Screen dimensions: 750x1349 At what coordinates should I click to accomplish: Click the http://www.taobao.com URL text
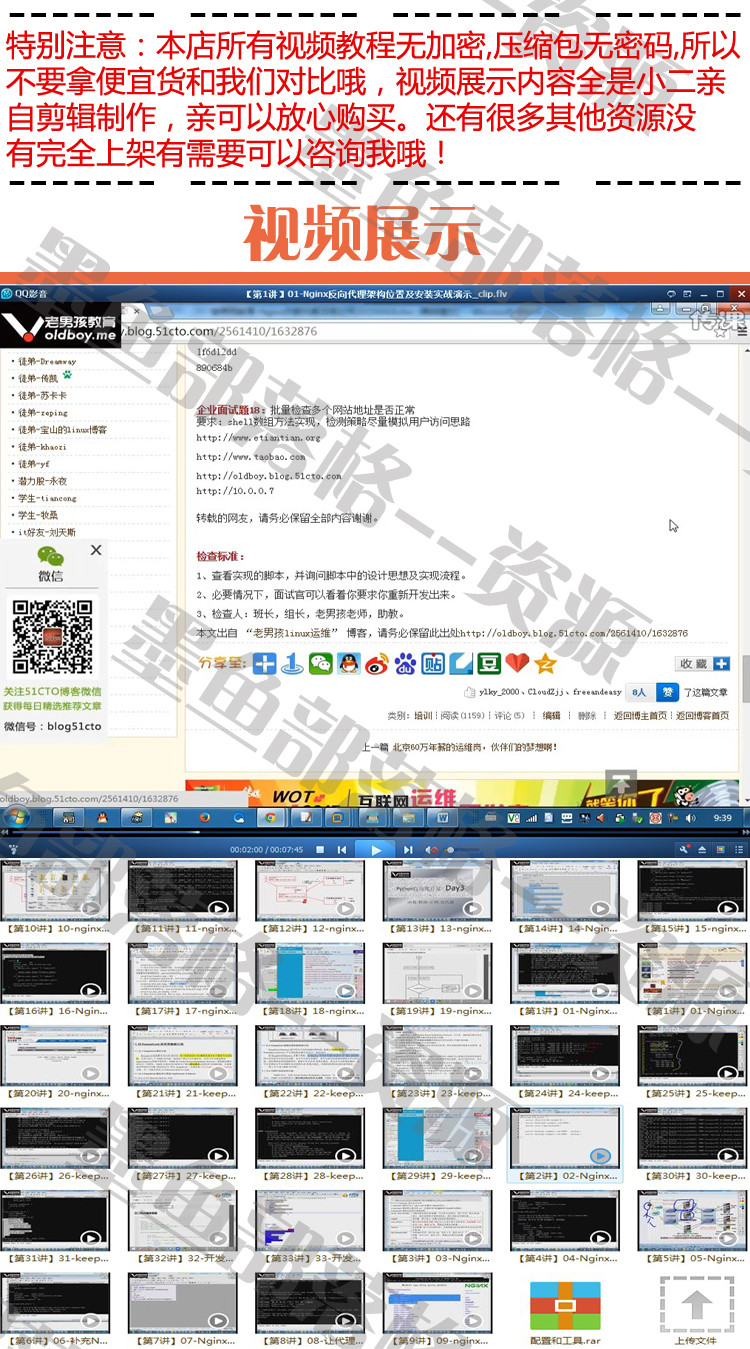[250, 457]
